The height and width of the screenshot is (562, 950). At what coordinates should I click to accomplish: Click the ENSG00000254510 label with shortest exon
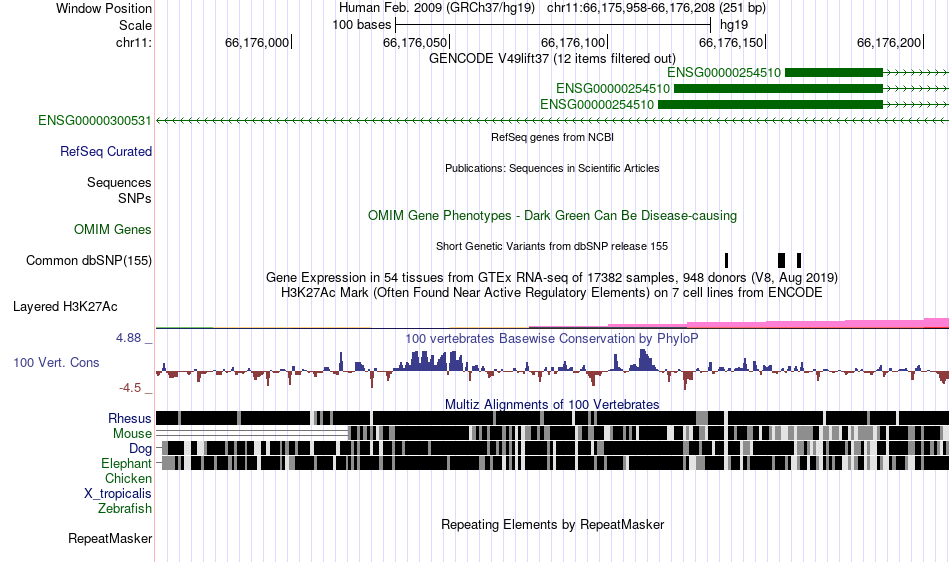[x=724, y=73]
